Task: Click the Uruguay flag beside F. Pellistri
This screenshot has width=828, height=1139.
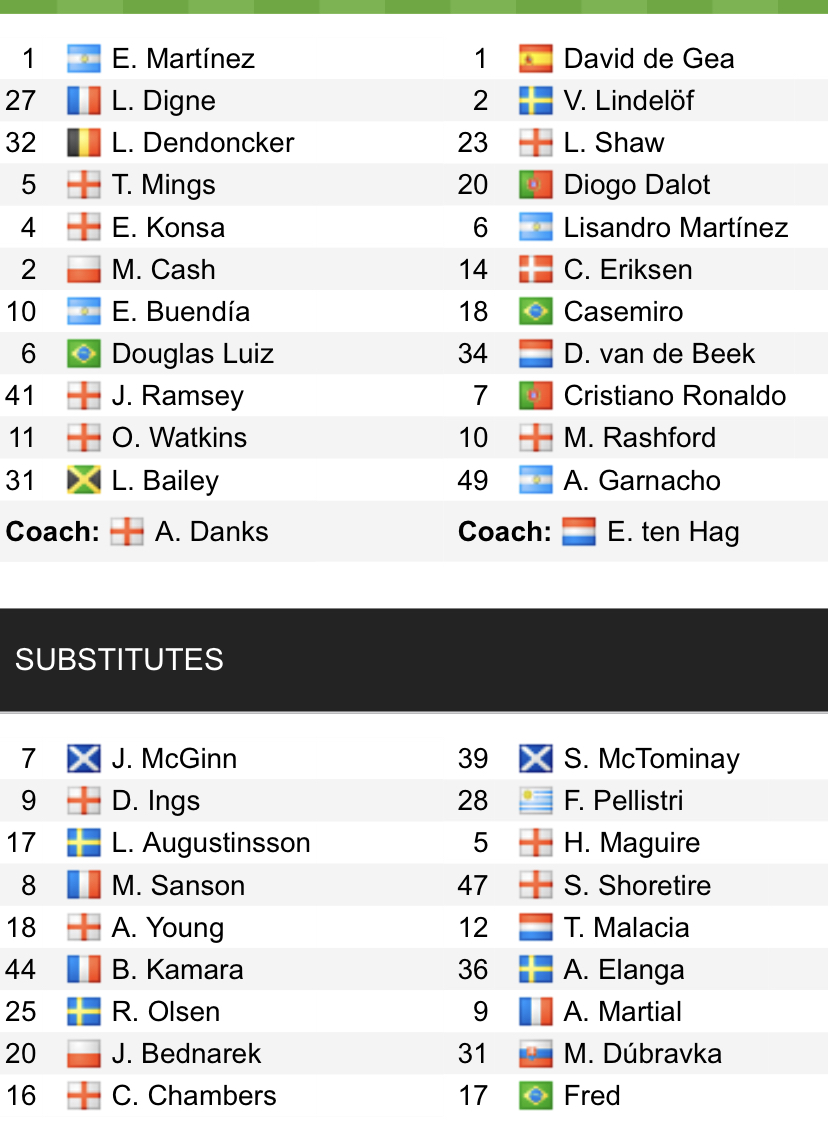Action: pos(536,801)
